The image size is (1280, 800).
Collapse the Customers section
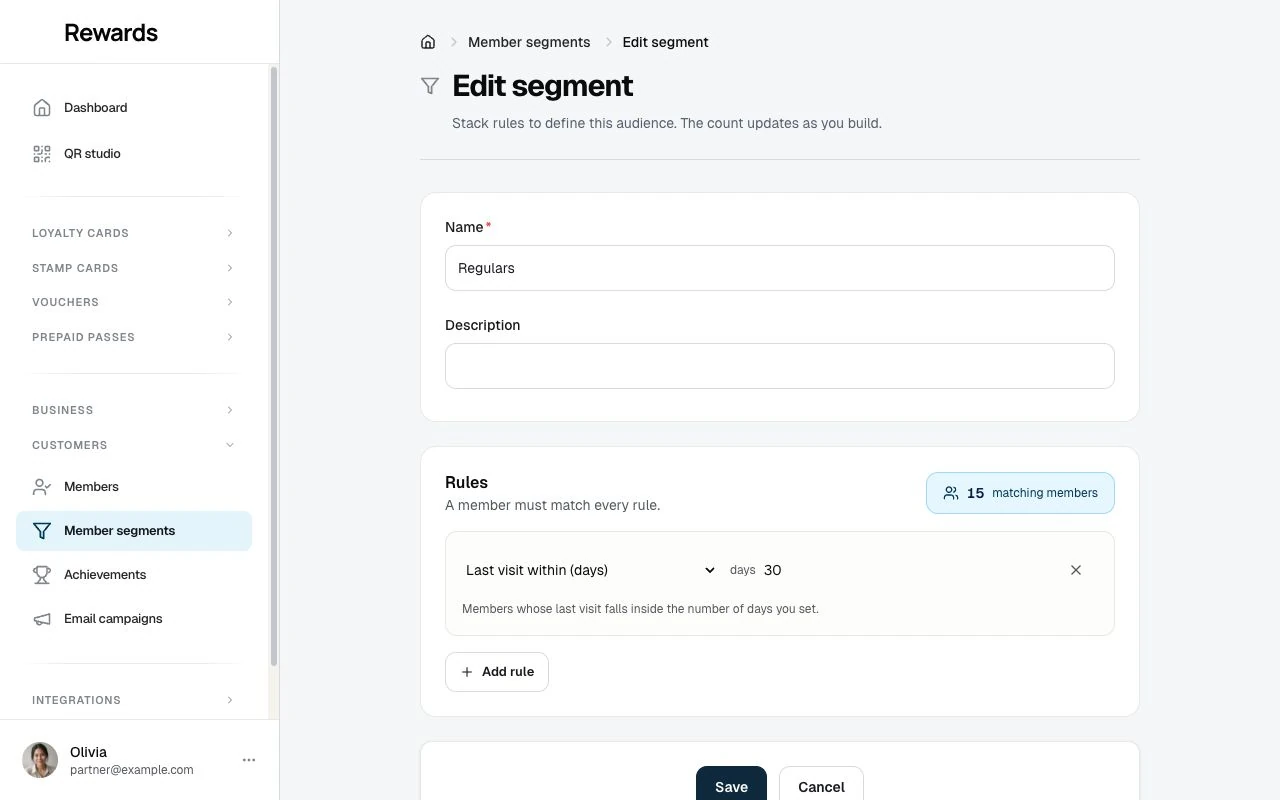[133, 445]
